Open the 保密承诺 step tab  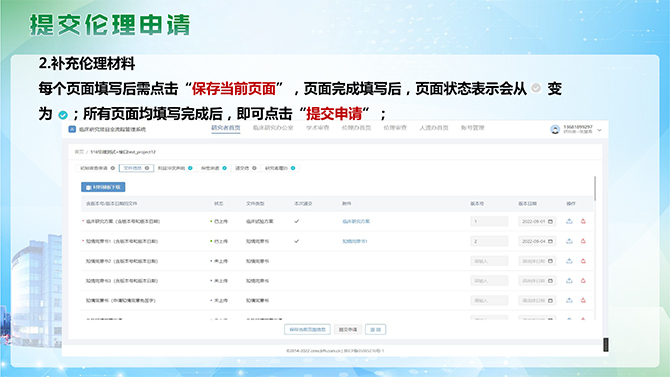pos(214,168)
